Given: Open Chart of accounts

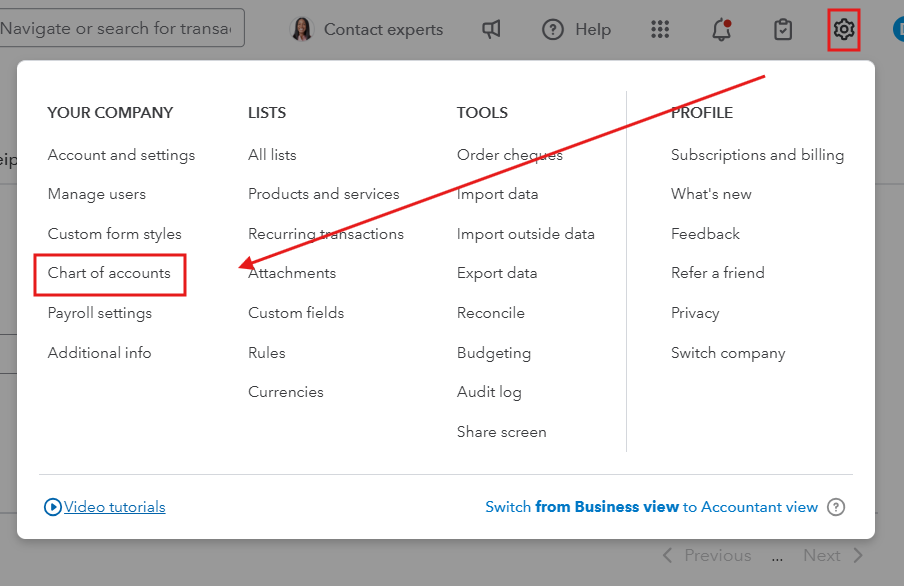Looking at the screenshot, I should click(x=109, y=273).
